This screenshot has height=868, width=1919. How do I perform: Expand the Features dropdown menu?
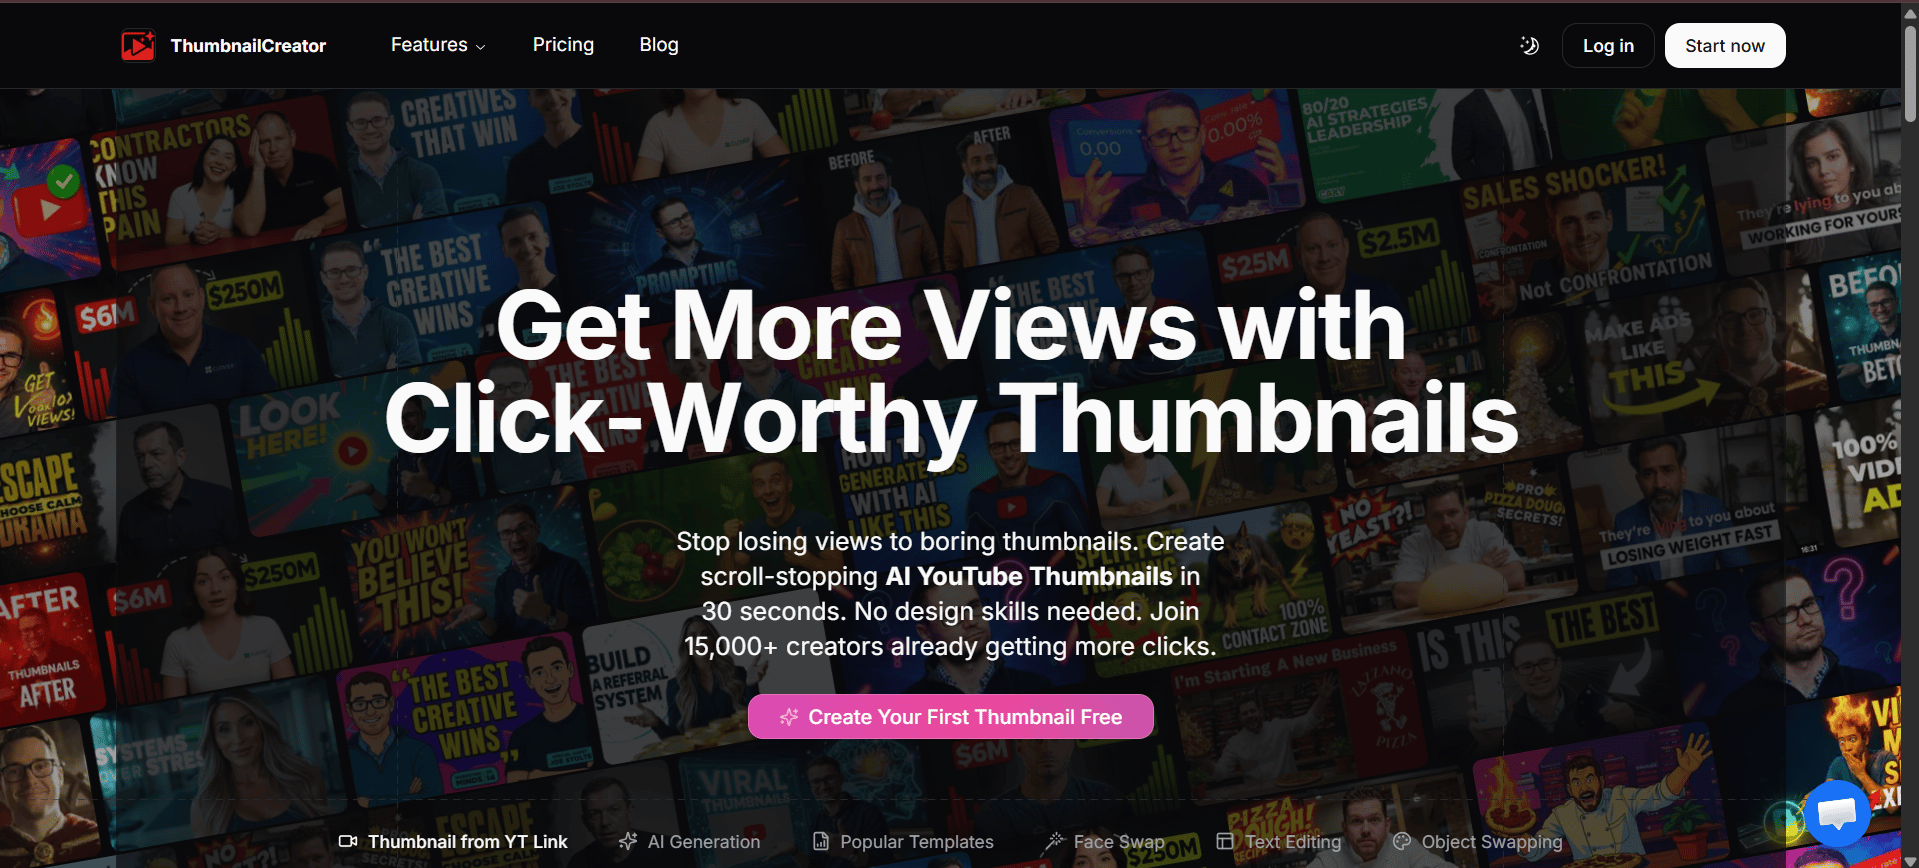438,45
